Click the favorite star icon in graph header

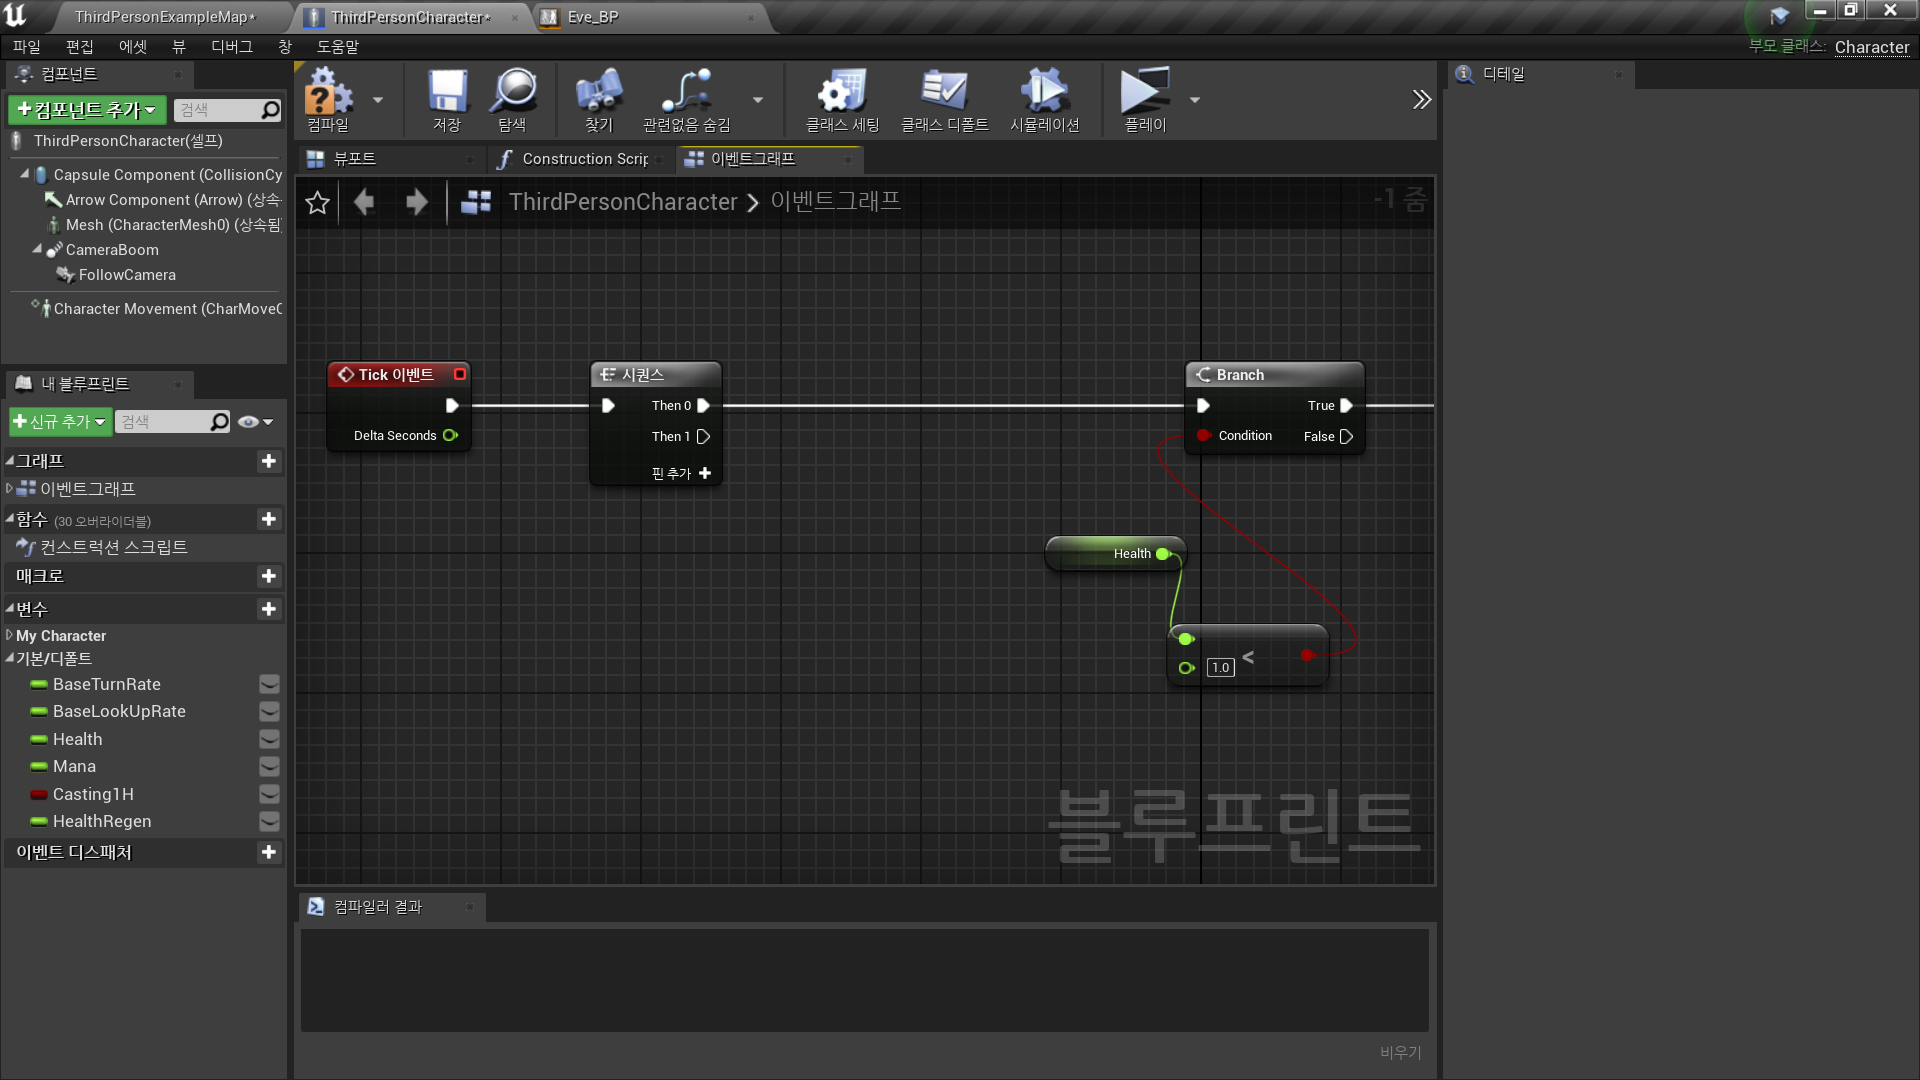pos(317,203)
